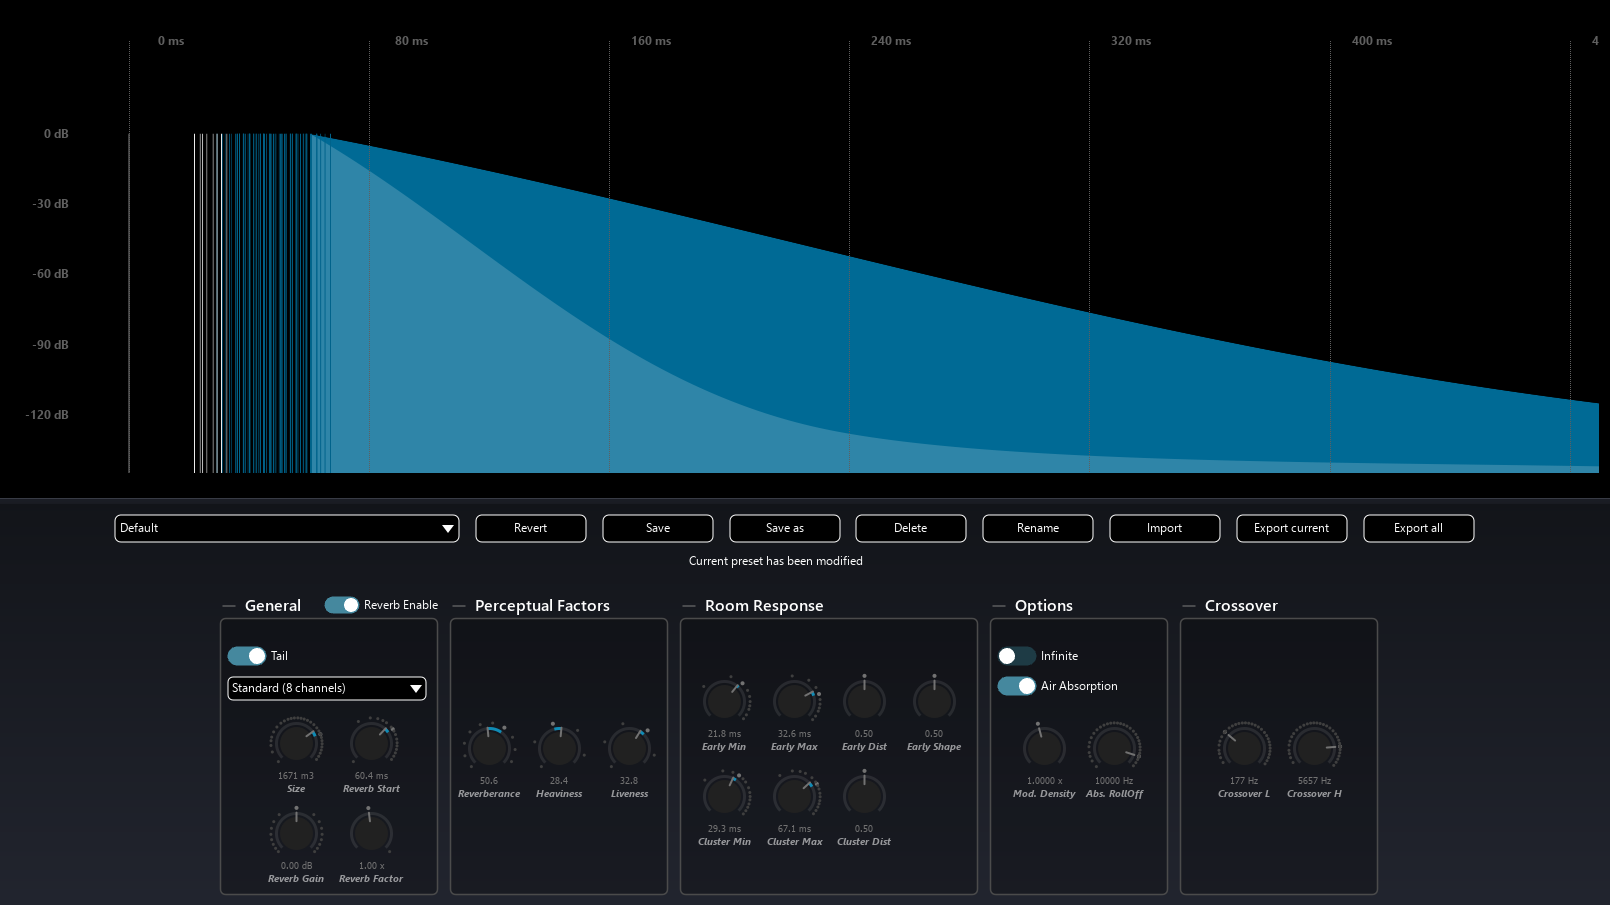Screen dimensions: 1610x905
Task: Open the Default preset dropdown
Action: pyautogui.click(x=287, y=528)
